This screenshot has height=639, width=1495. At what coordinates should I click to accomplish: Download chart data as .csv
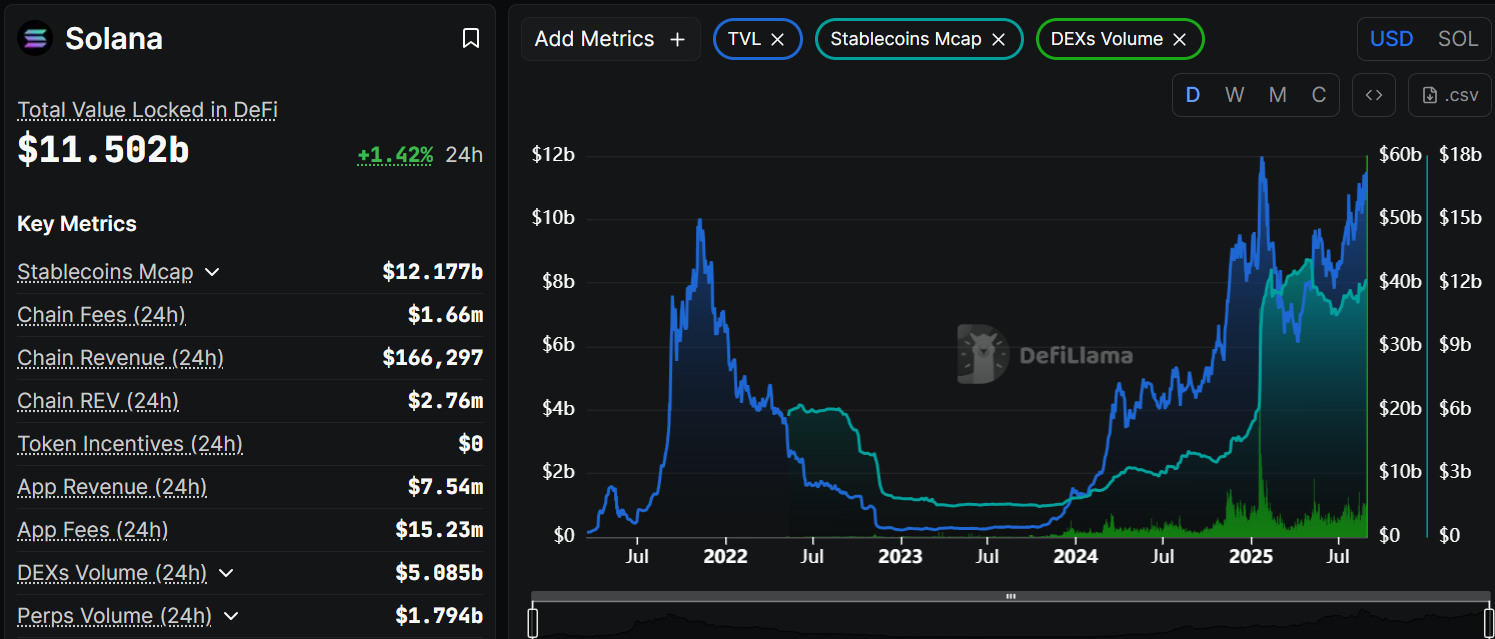coord(1449,95)
